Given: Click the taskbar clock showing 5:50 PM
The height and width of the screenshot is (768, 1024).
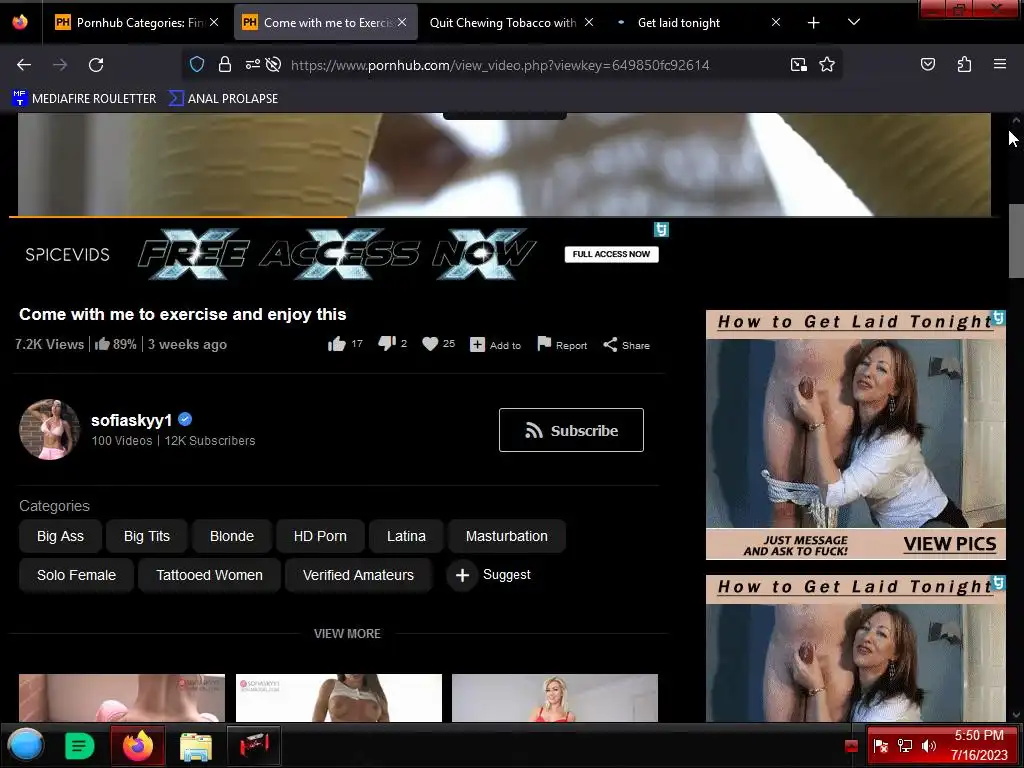Looking at the screenshot, I should coord(979,745).
